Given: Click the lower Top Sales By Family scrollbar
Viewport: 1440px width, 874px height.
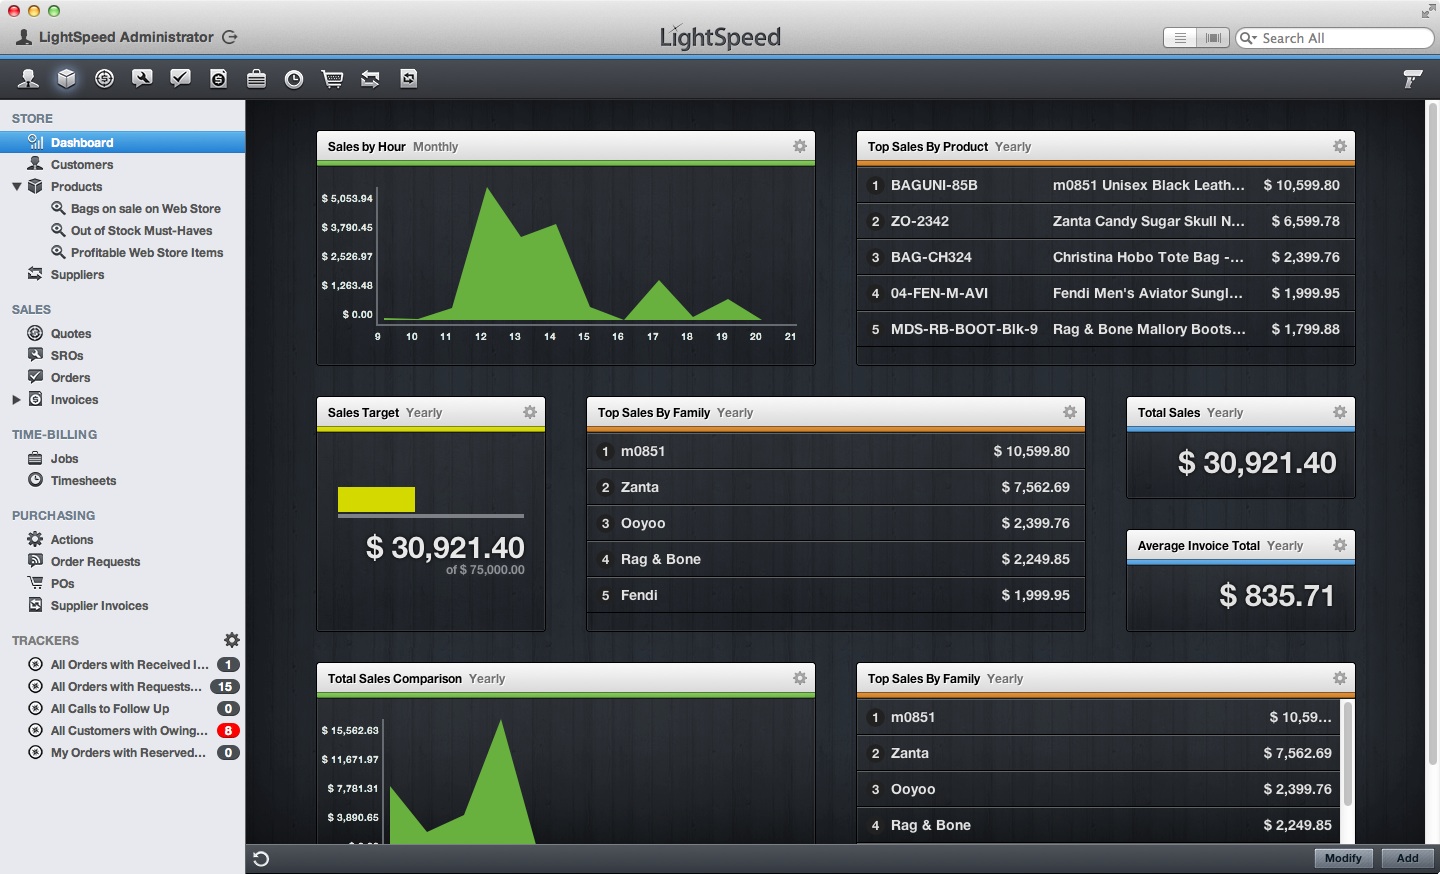Looking at the screenshot, I should pyautogui.click(x=1347, y=753).
